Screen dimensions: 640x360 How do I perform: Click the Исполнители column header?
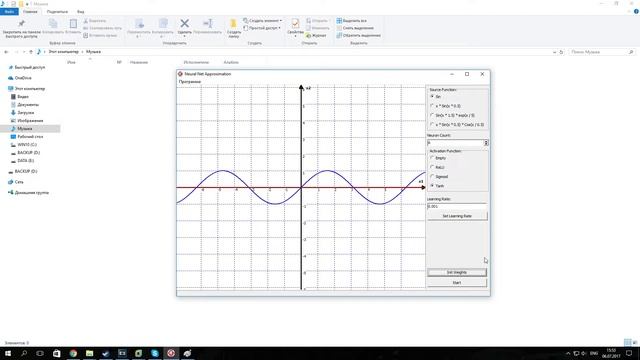196,62
